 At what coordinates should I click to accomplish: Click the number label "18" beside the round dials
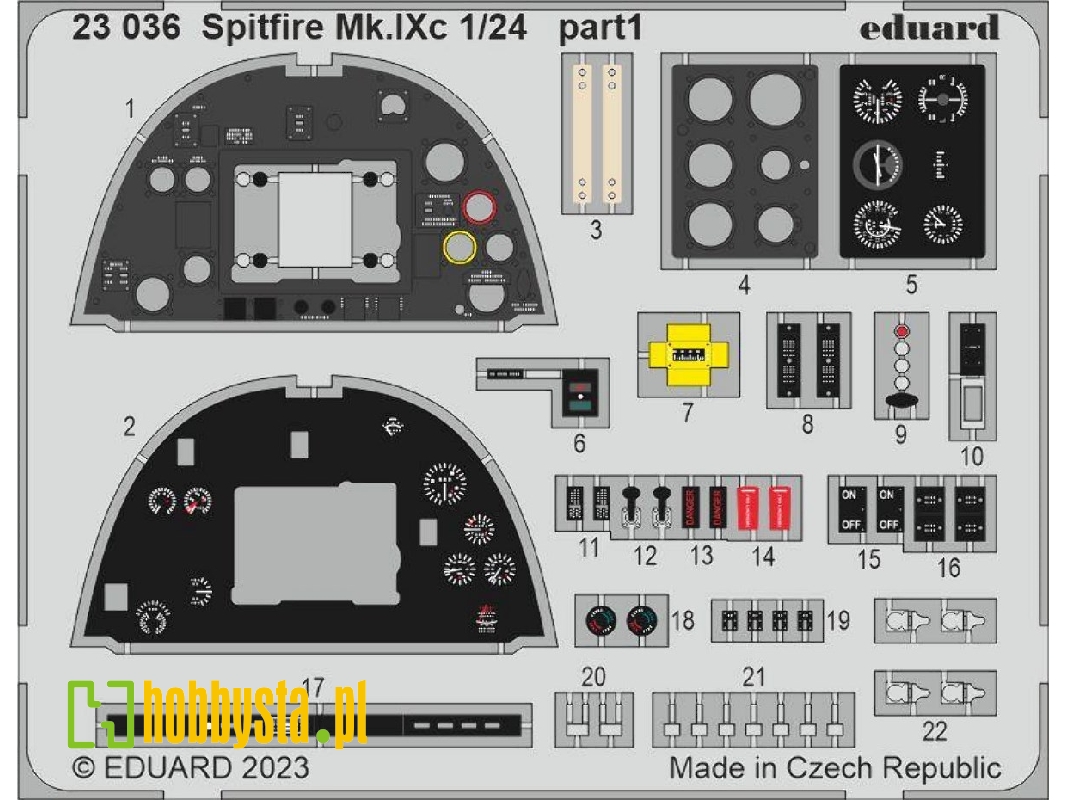pyautogui.click(x=683, y=620)
